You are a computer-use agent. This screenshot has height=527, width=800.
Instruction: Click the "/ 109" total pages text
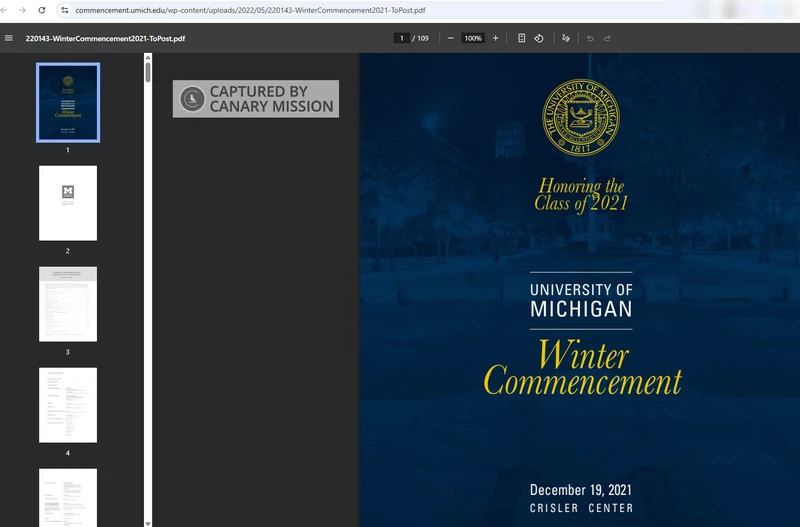tap(420, 38)
